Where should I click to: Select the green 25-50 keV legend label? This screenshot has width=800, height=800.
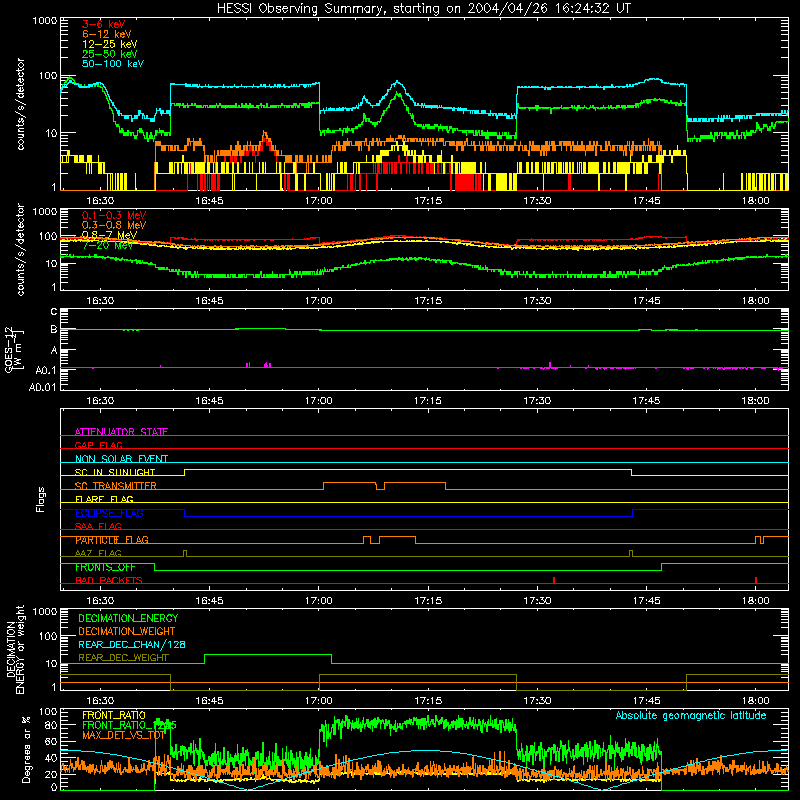click(x=109, y=54)
